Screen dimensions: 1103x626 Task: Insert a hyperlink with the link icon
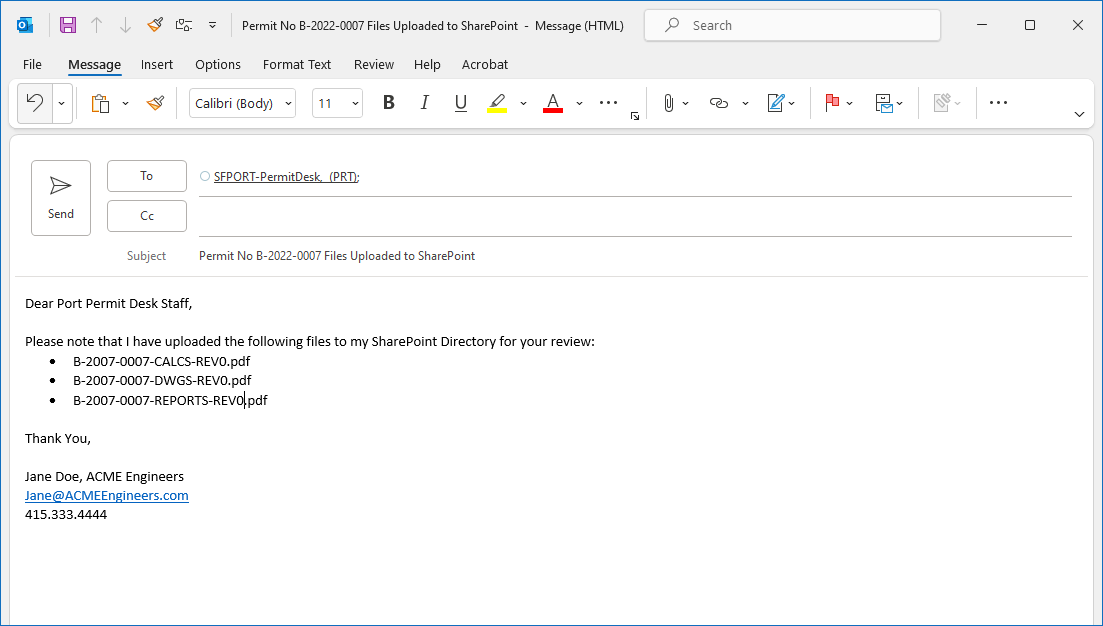722,103
